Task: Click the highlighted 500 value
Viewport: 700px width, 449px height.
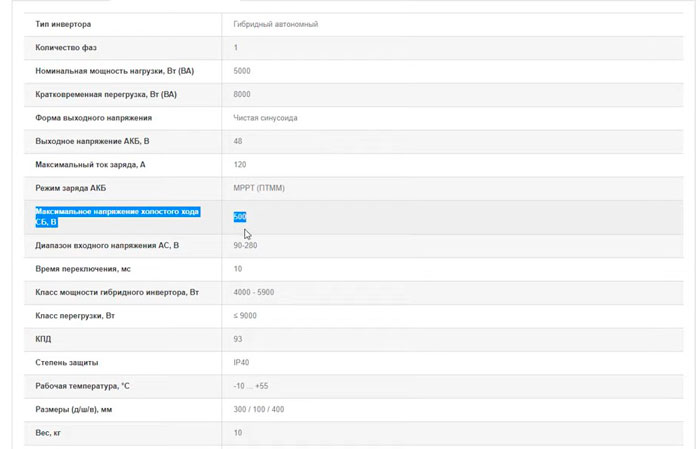Action: (240, 216)
